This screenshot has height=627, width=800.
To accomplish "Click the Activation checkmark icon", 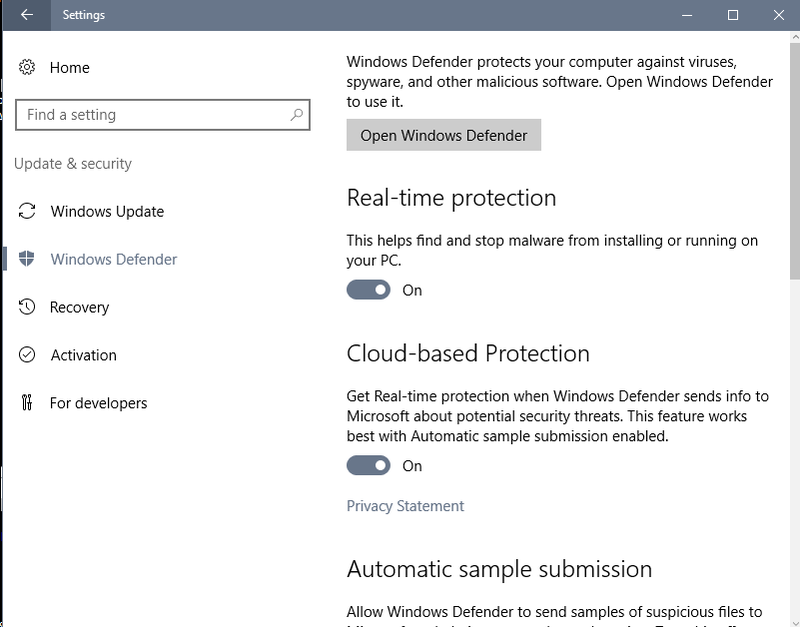I will pyautogui.click(x=27, y=355).
